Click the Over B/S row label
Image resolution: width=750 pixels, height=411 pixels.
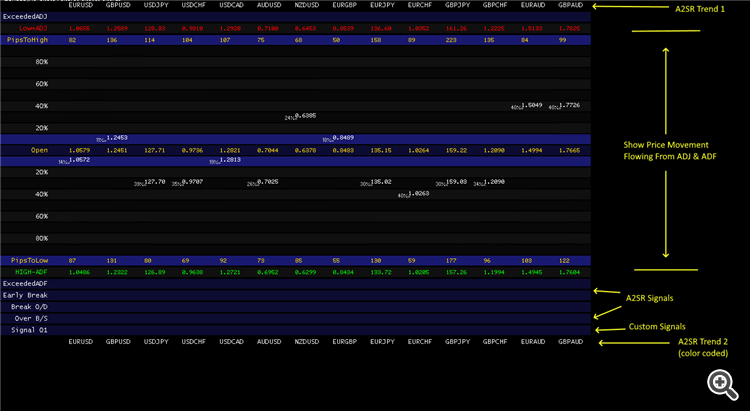31,318
